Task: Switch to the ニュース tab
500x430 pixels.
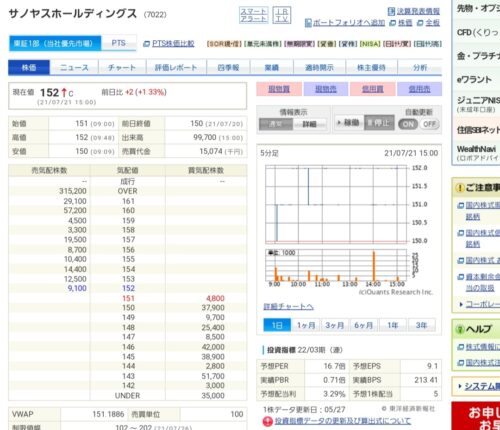Action: point(74,67)
